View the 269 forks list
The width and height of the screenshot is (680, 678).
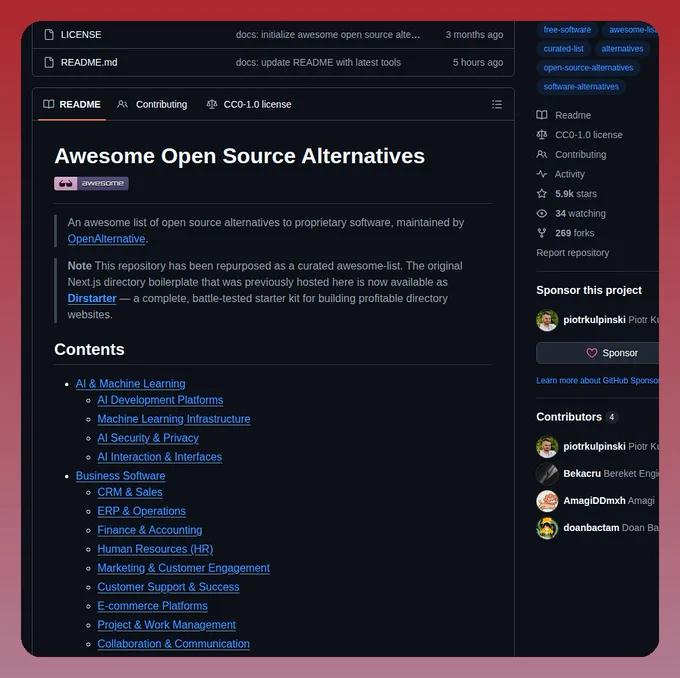tap(575, 233)
